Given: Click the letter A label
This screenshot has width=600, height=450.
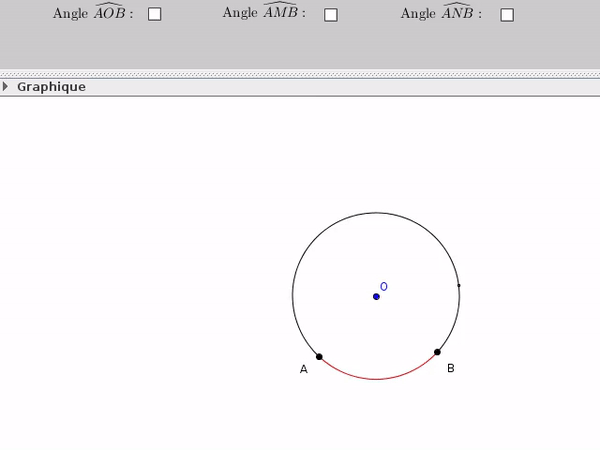Looking at the screenshot, I should [x=303, y=369].
